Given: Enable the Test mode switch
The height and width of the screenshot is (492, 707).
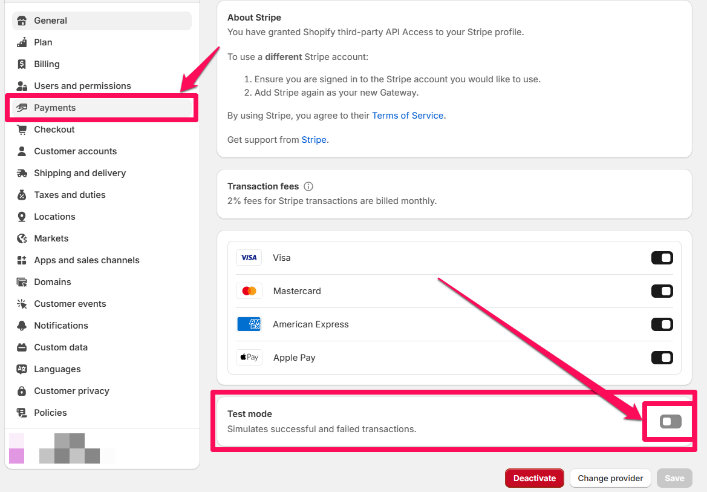Looking at the screenshot, I should point(670,422).
